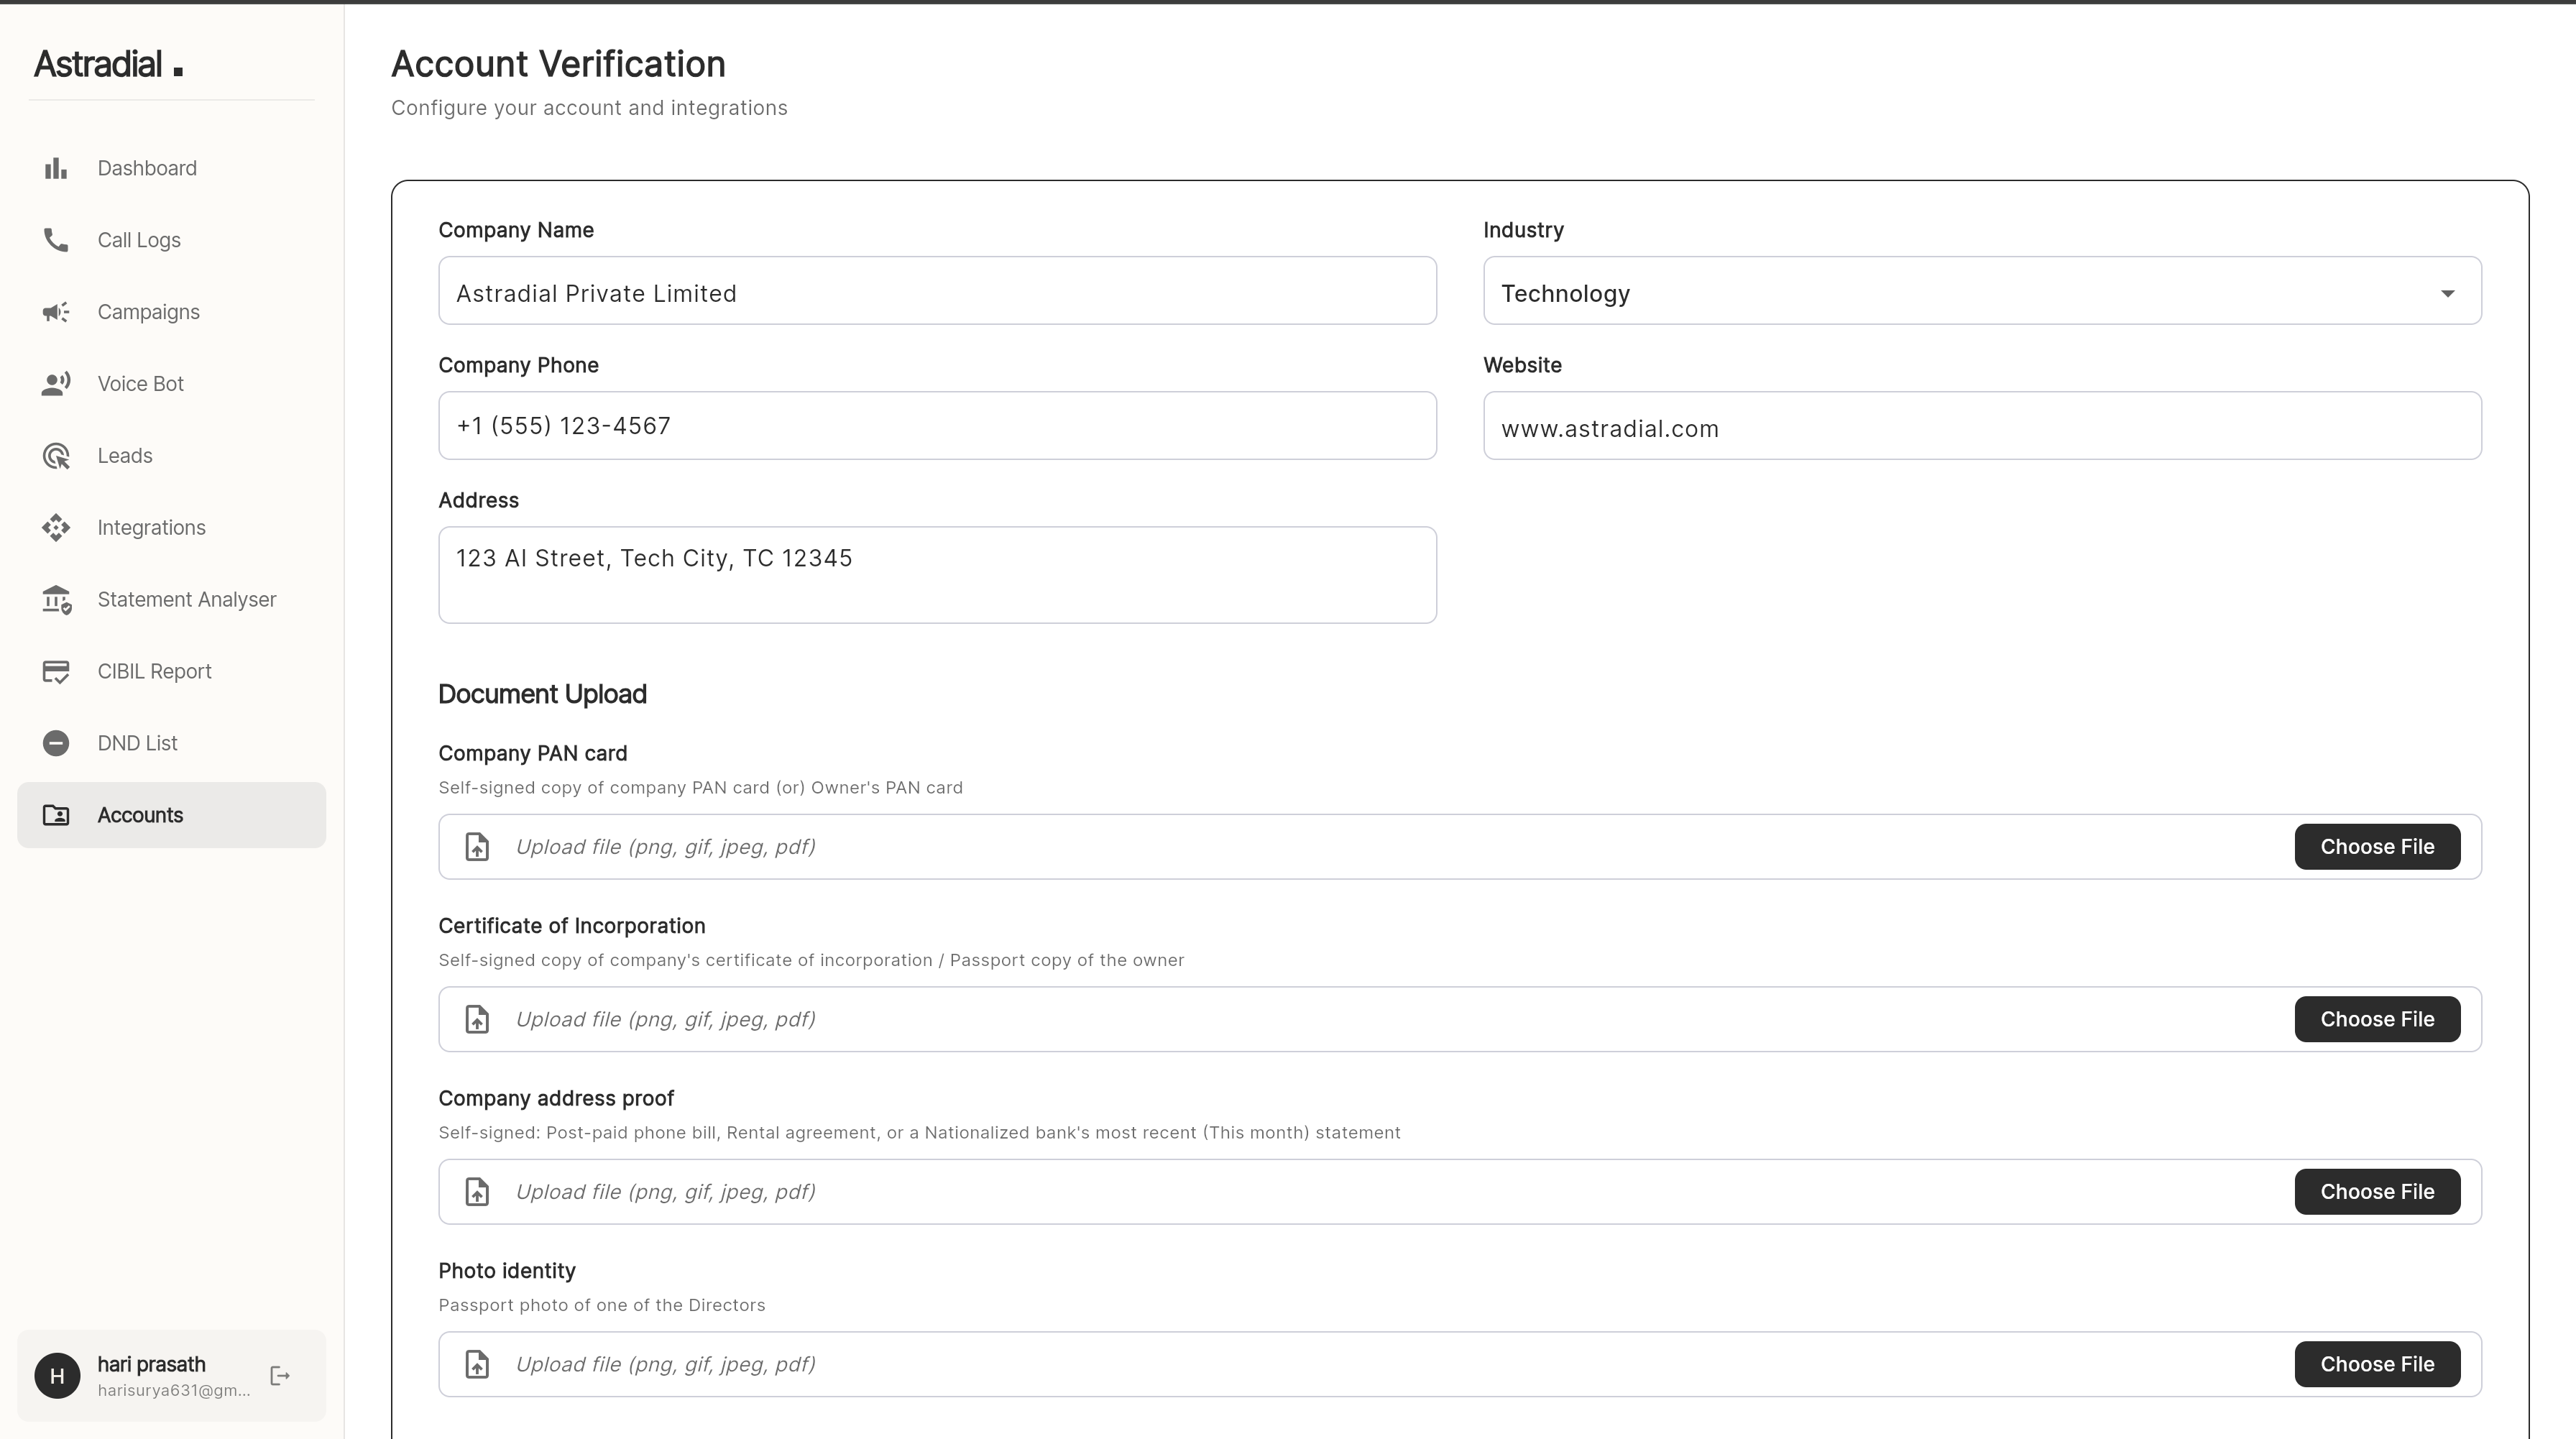2576x1439 pixels.
Task: Select the Voice Bot icon
Action: [x=56, y=383]
